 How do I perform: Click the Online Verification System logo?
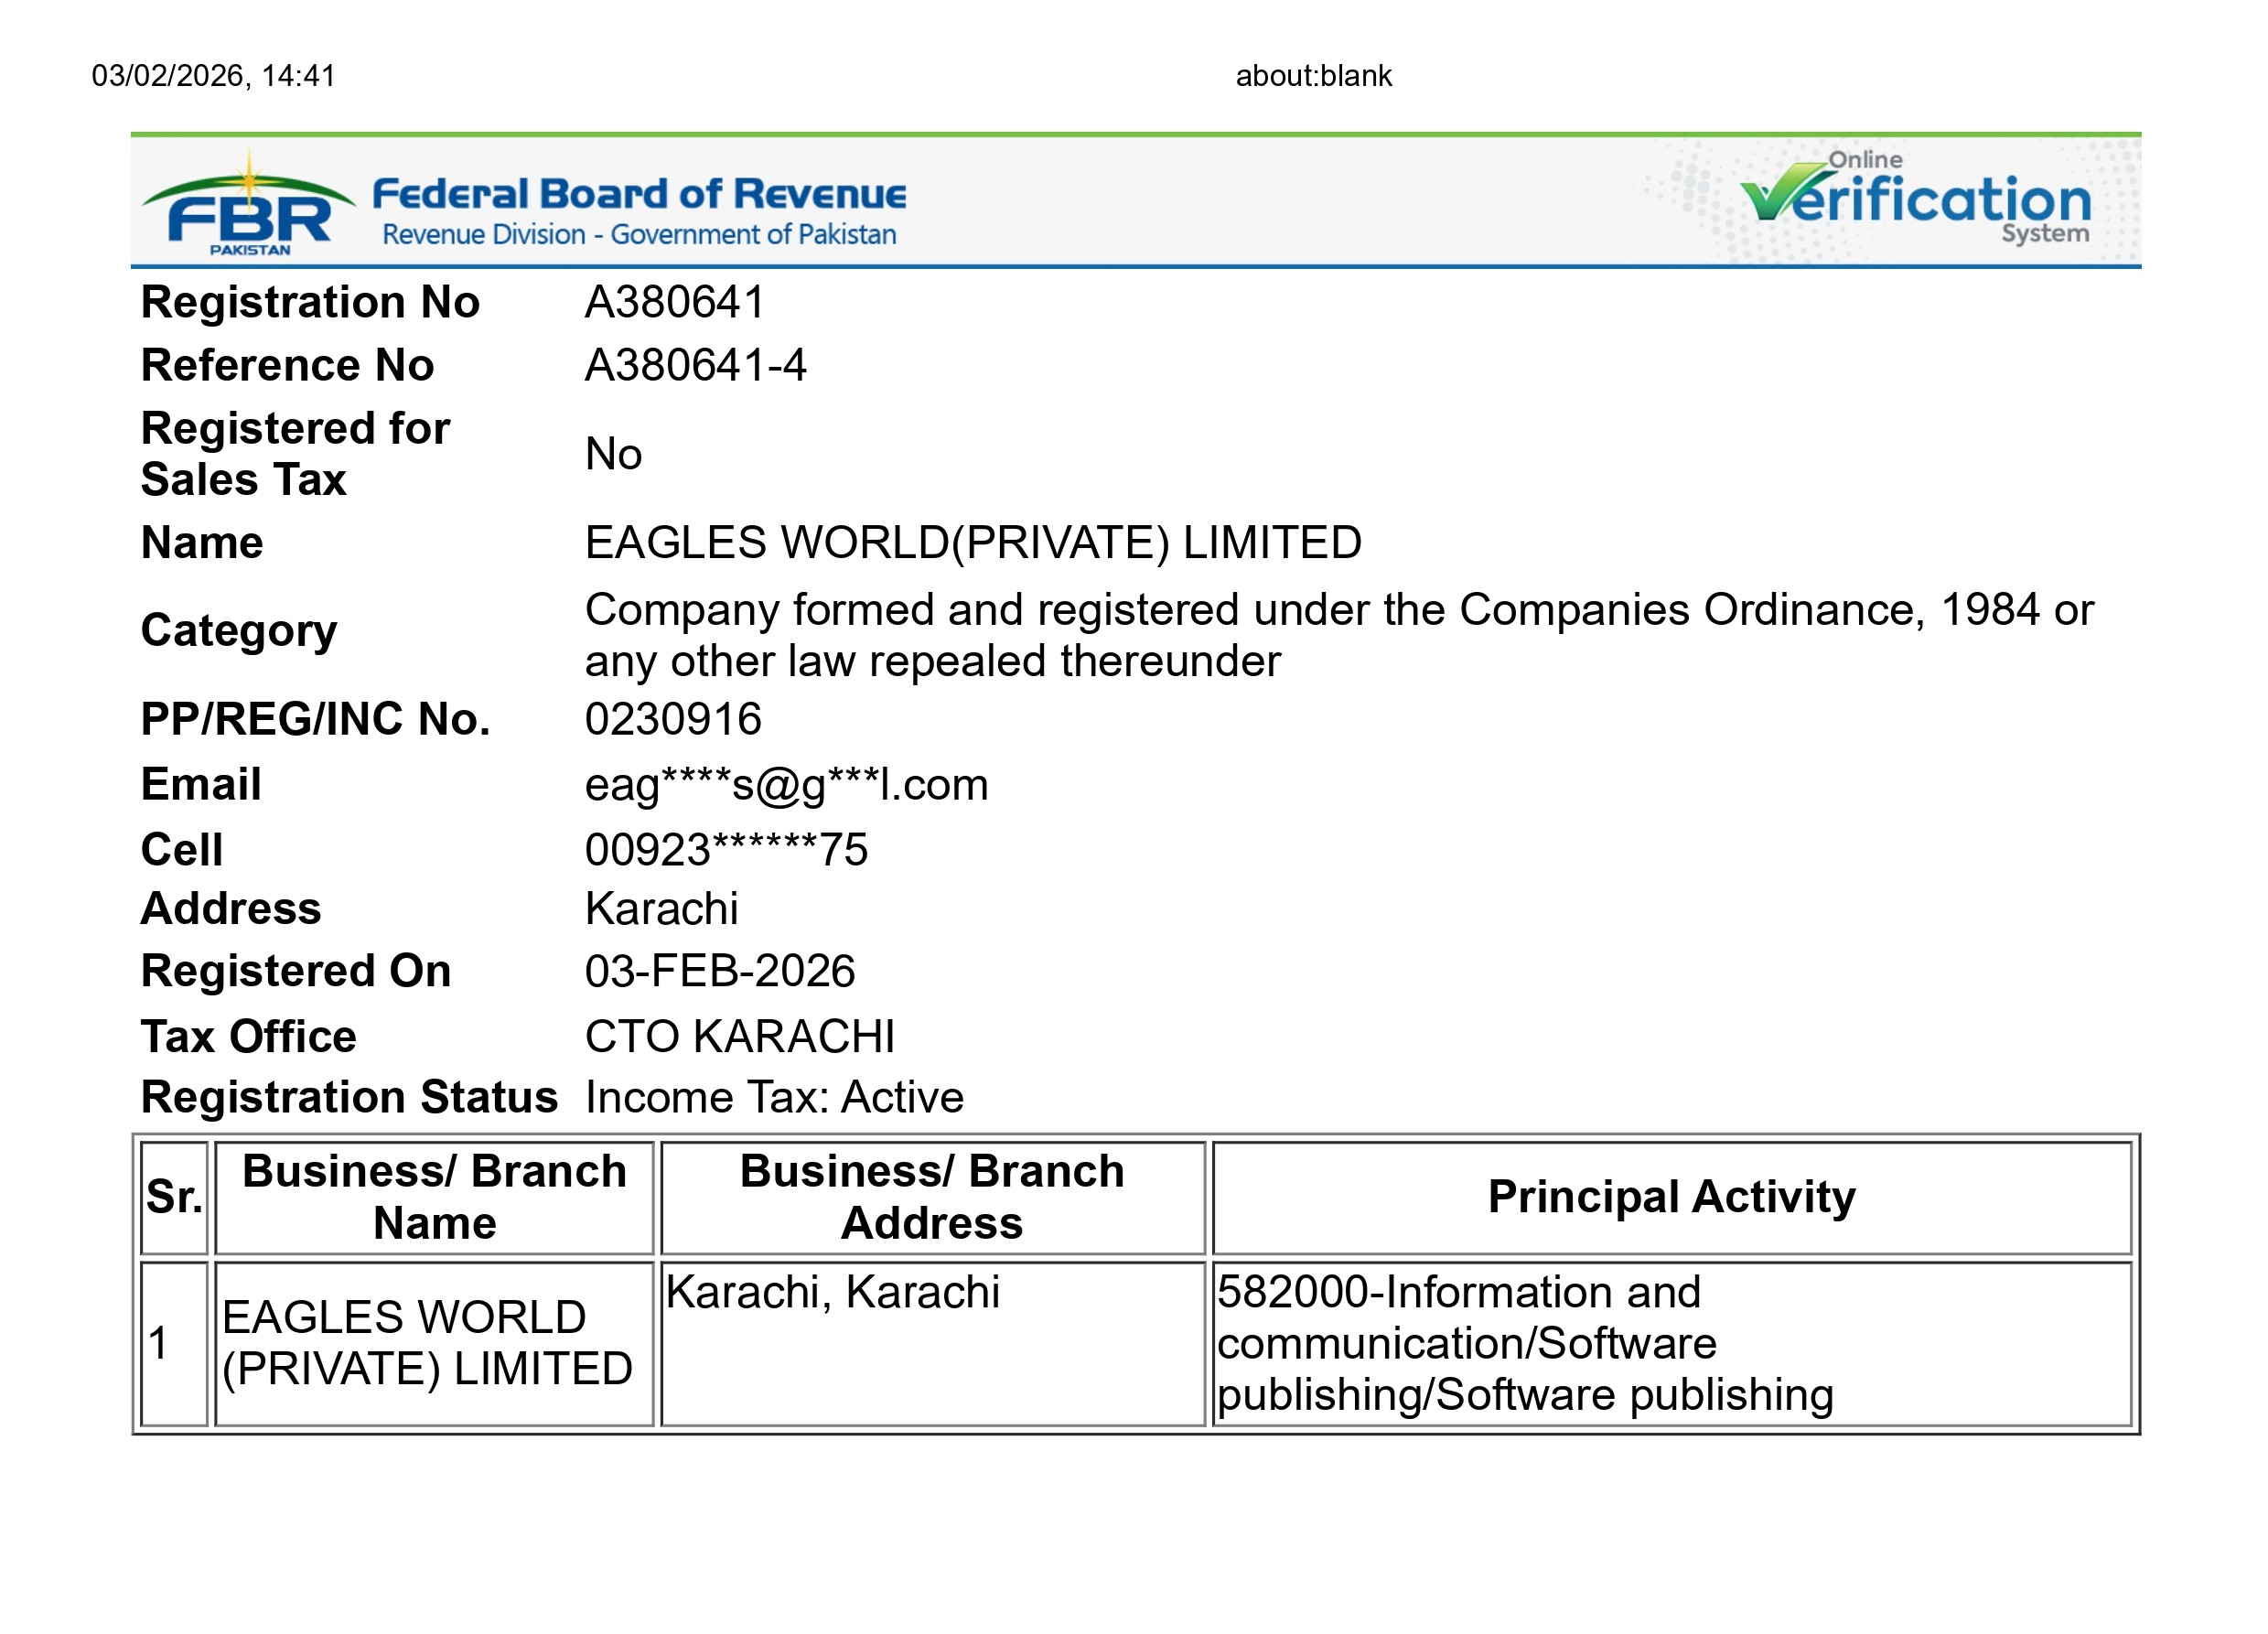pos(1916,201)
